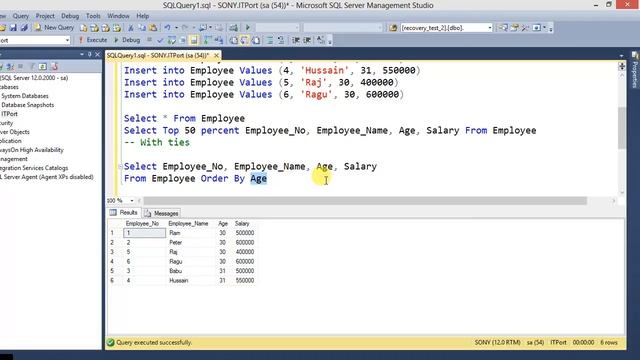Open the Project menu
The image size is (640, 360).
45,16
